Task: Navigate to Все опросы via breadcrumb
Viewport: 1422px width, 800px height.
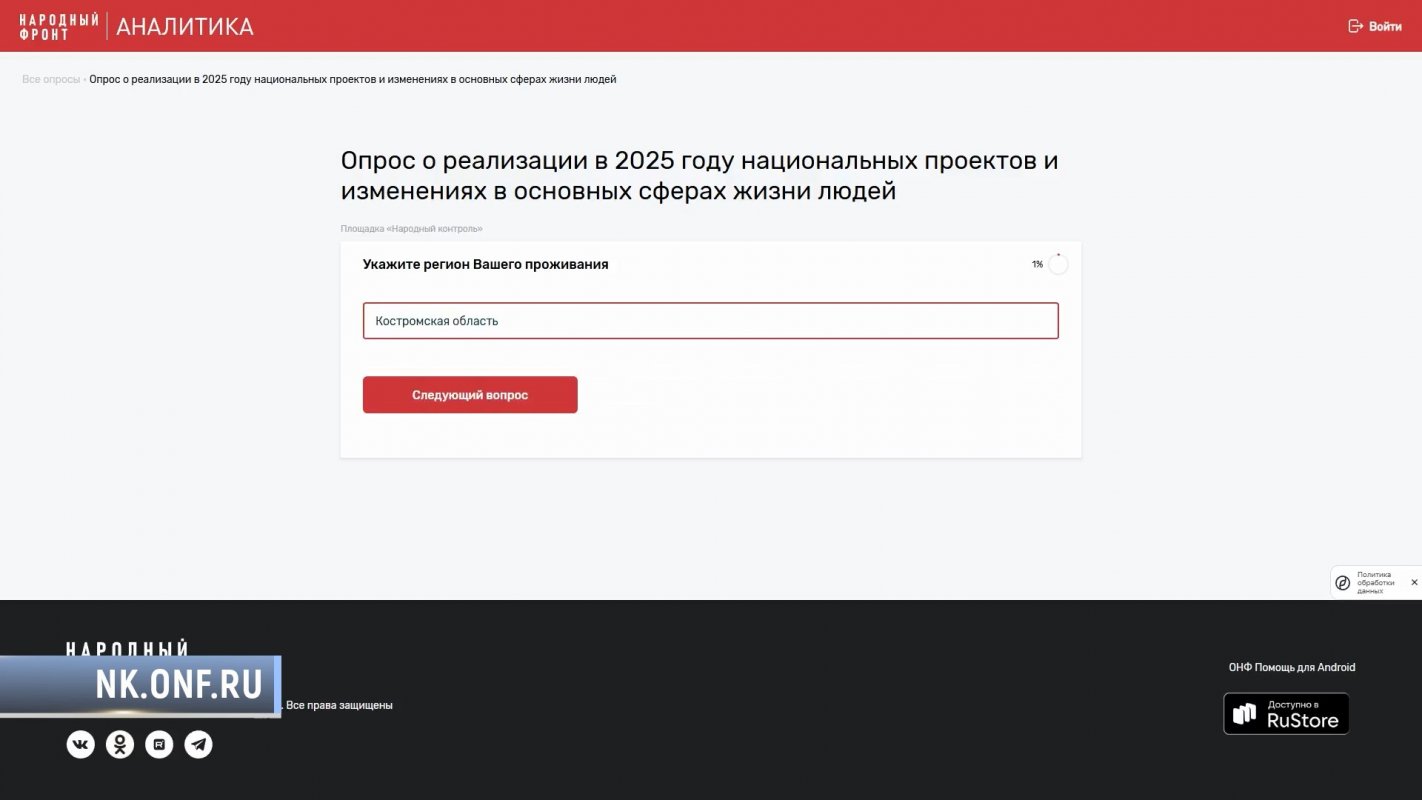Action: click(50, 78)
